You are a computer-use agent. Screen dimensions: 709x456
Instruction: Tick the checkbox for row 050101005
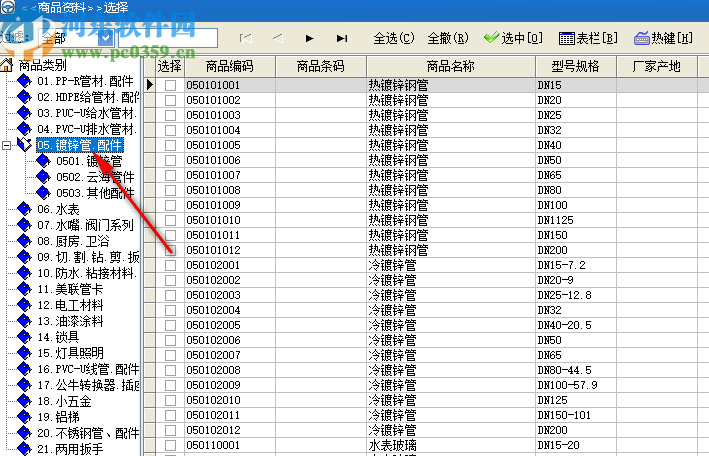(170, 146)
